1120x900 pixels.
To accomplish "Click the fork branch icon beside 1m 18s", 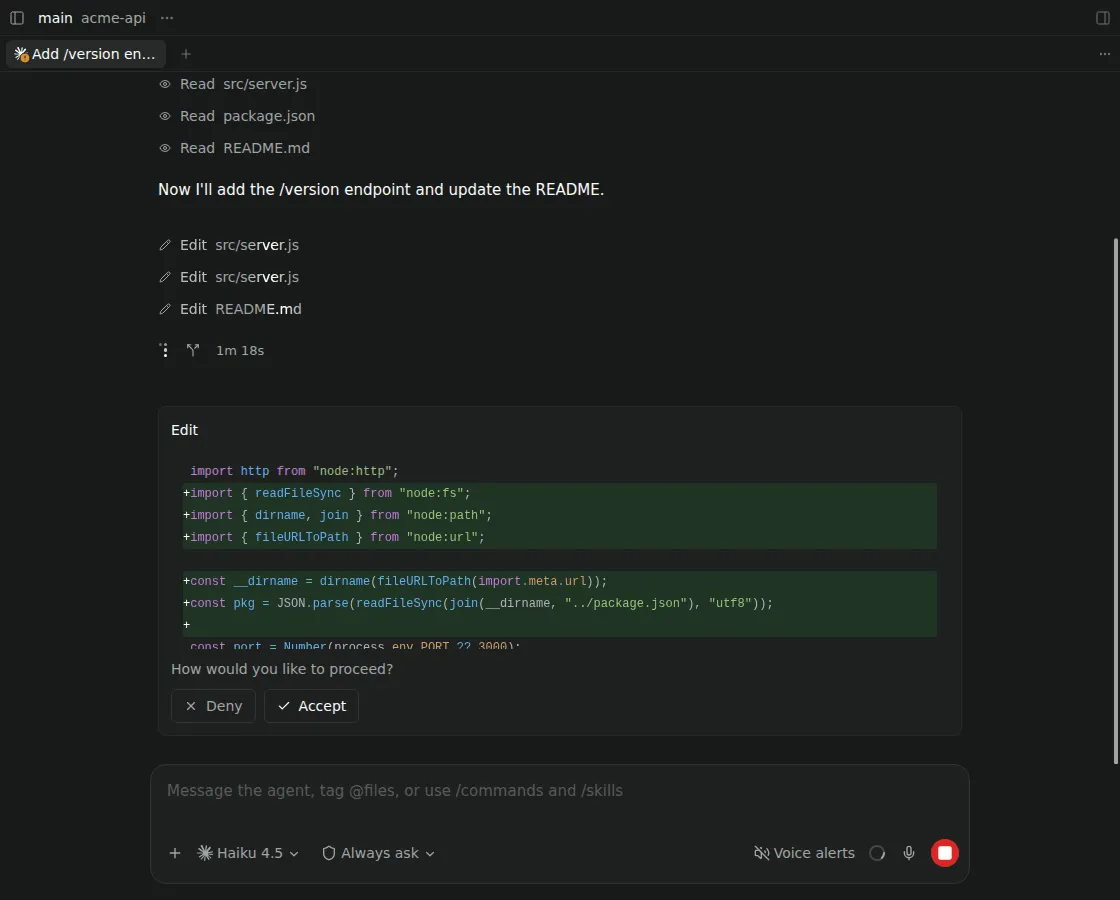I will (193, 350).
